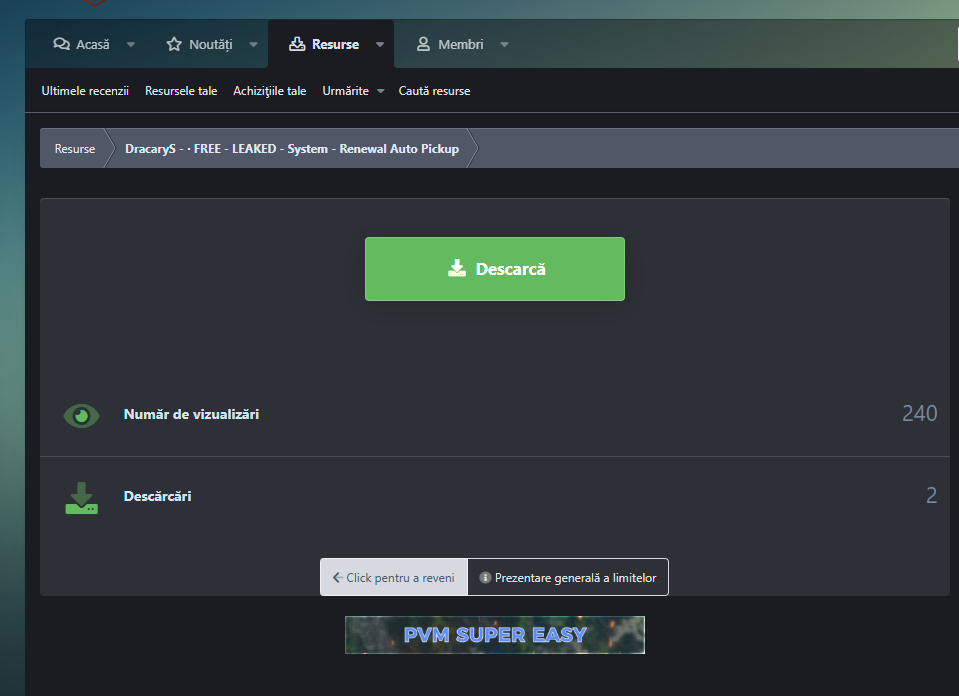Select the Resurse tab

click(x=324, y=44)
